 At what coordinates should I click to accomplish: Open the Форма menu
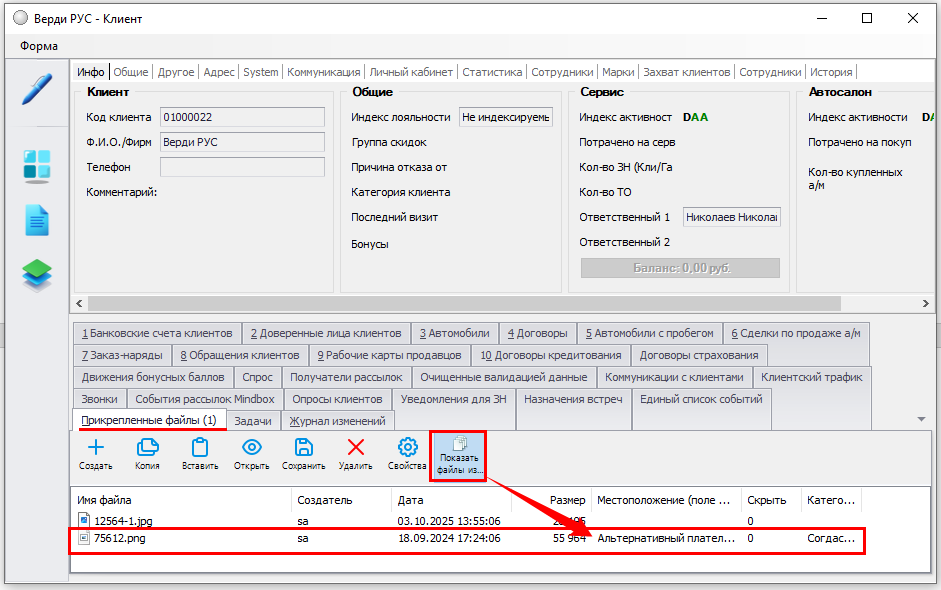click(39, 46)
